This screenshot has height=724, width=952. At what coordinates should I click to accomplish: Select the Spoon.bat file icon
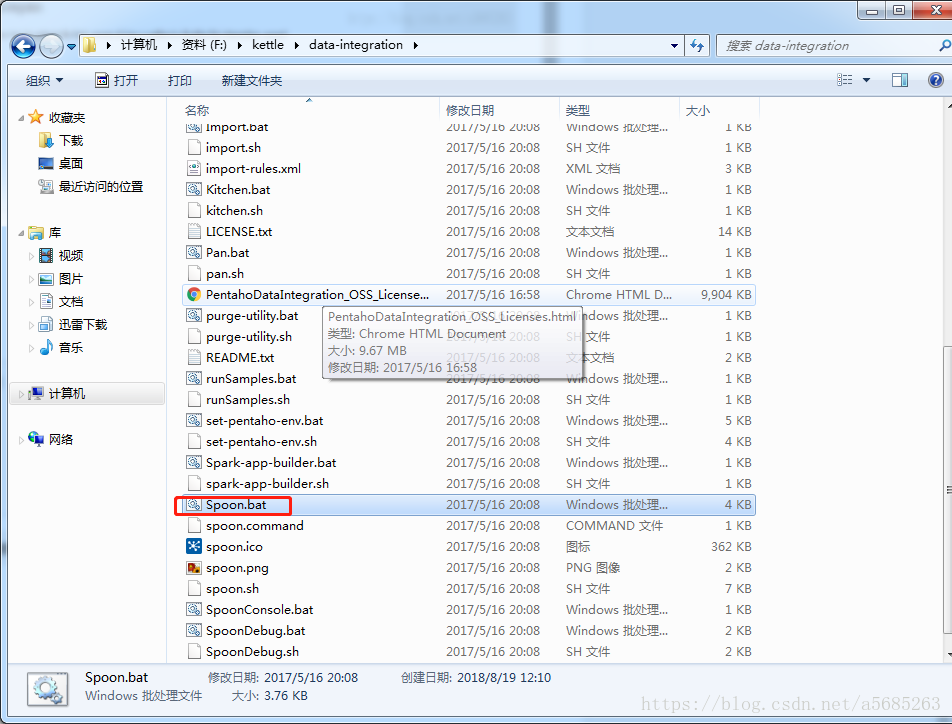(194, 504)
